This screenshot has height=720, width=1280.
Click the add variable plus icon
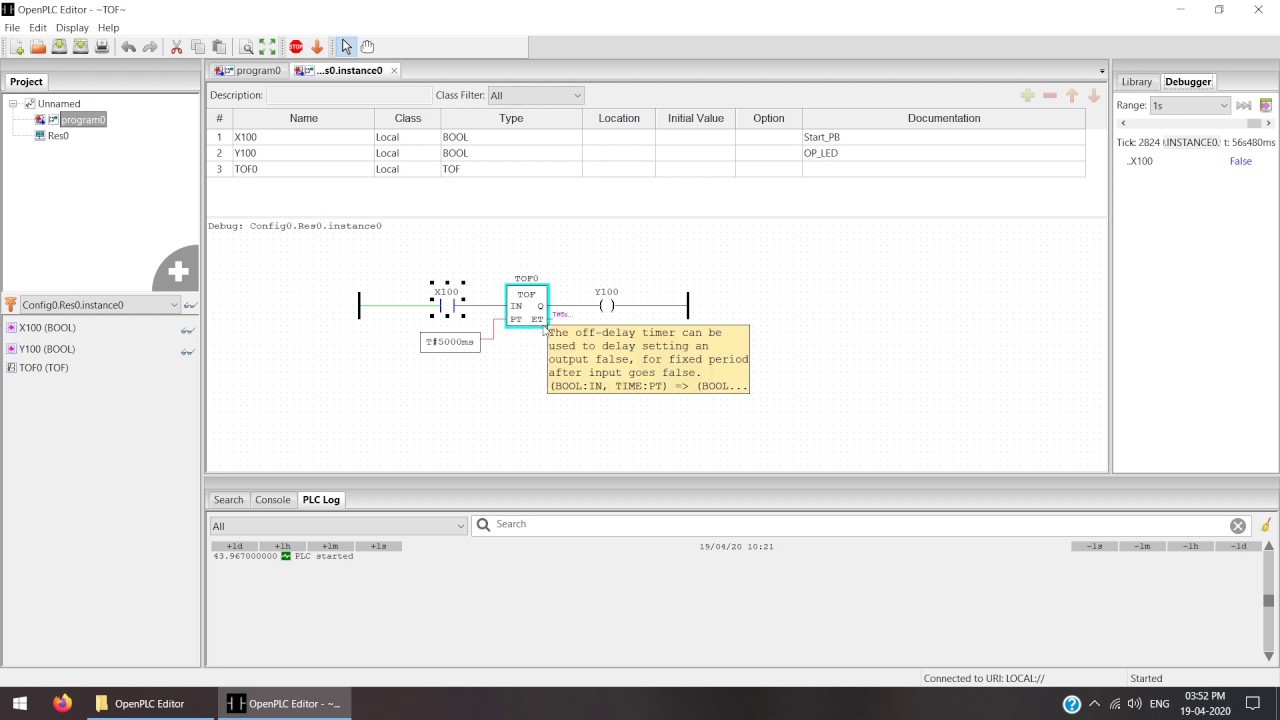point(1027,95)
